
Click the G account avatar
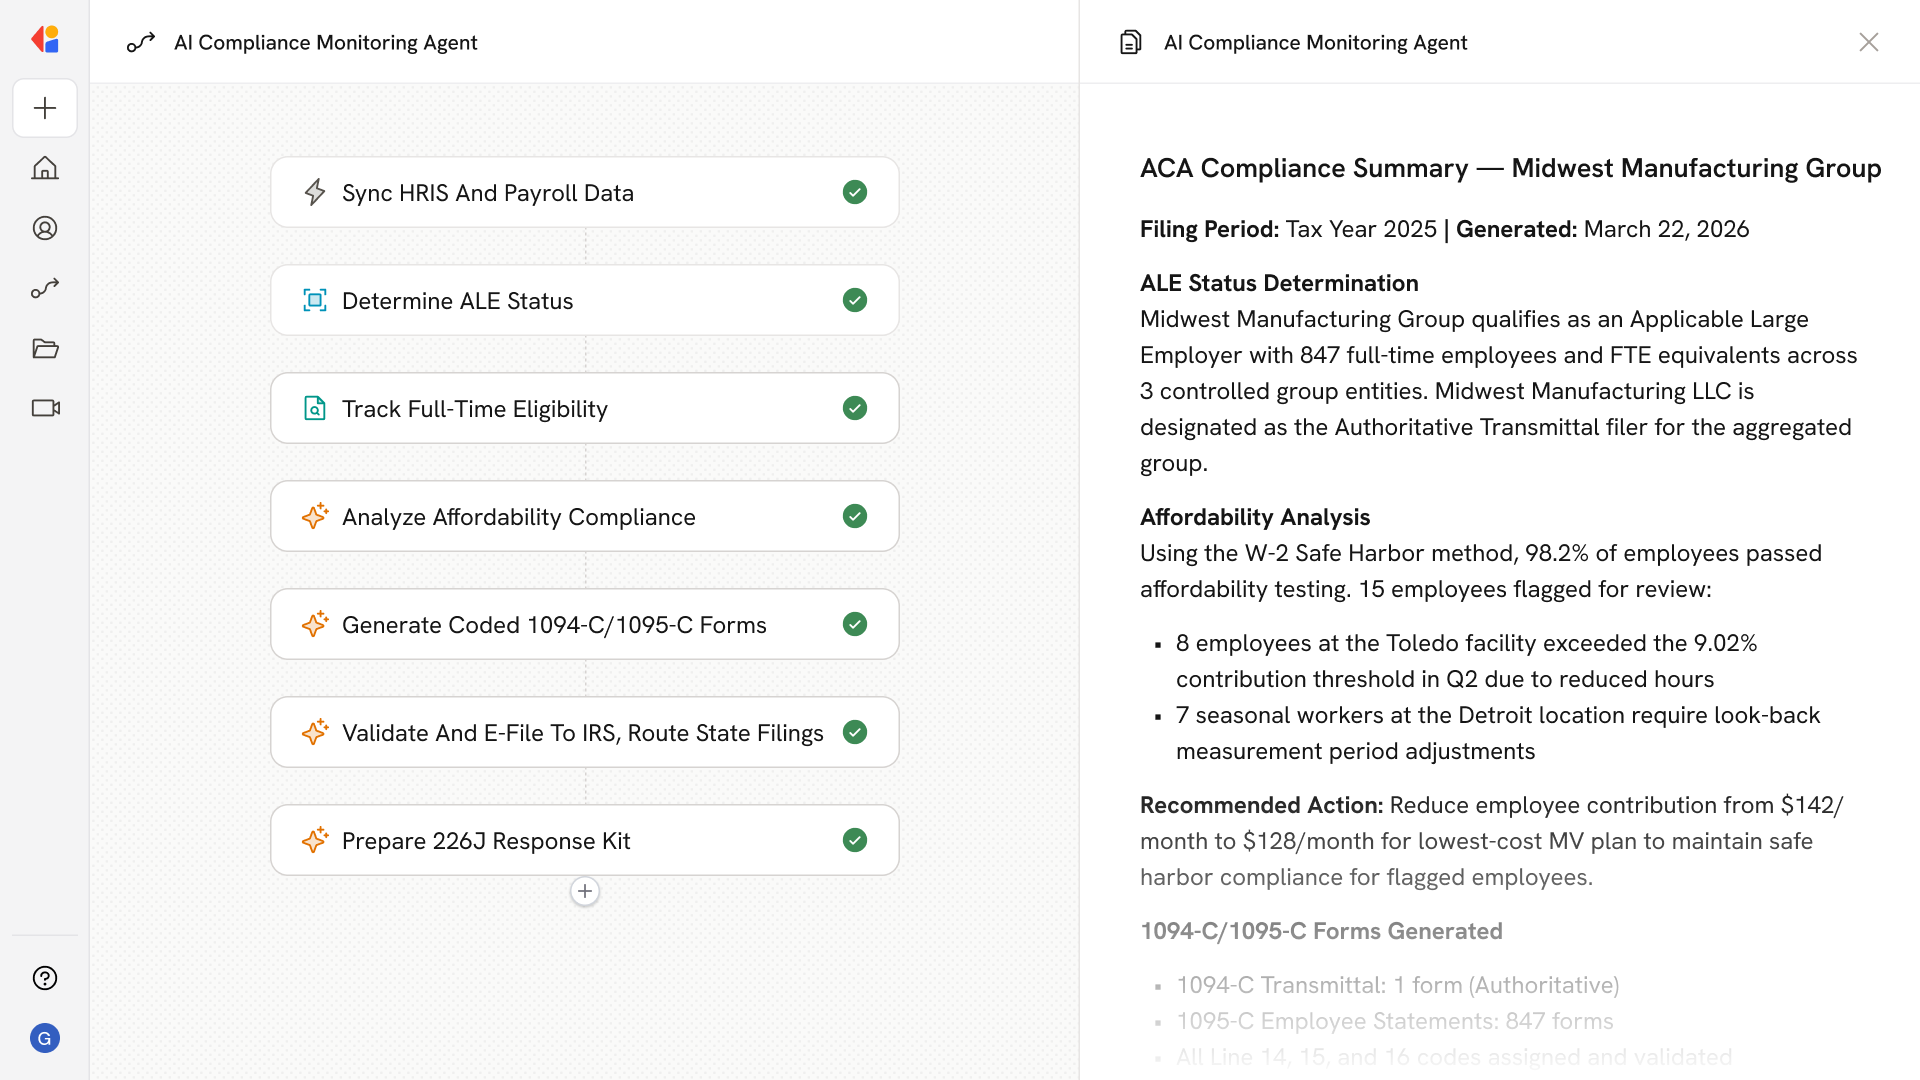point(45,1038)
